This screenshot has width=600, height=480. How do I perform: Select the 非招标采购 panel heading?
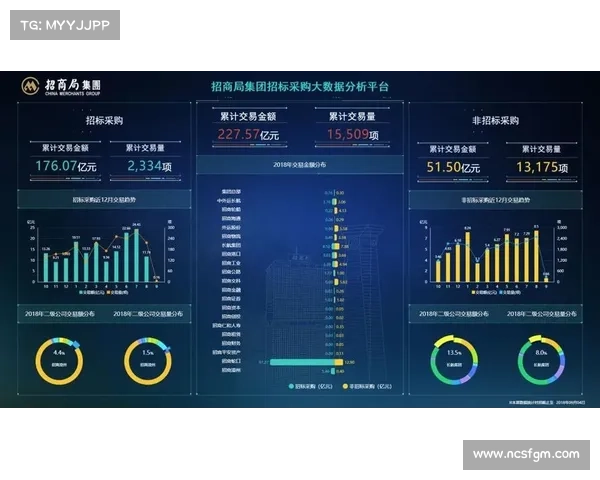pos(496,121)
